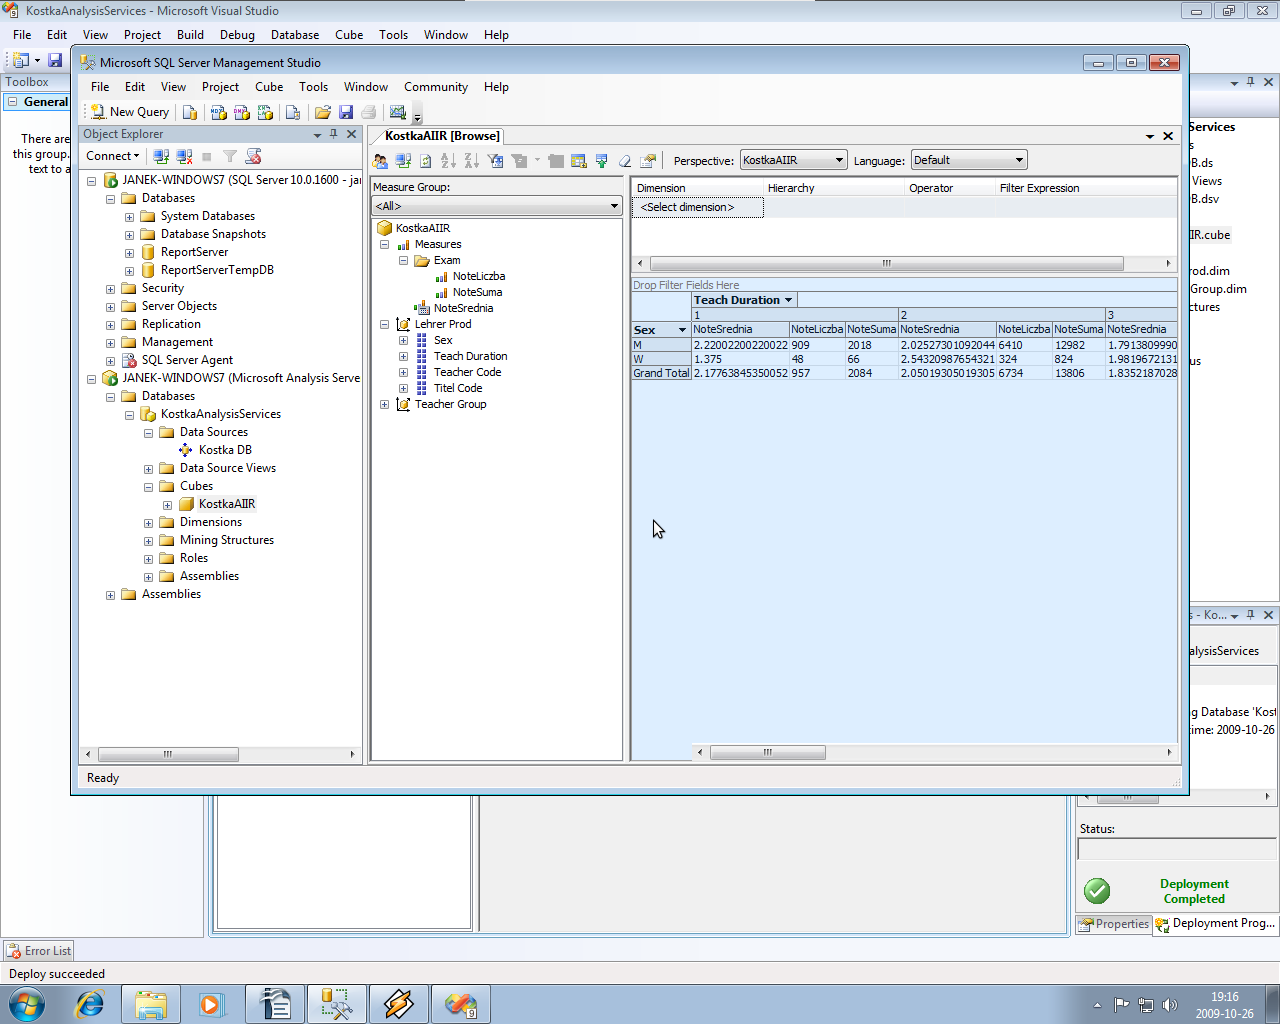The height and width of the screenshot is (1024, 1280).
Task: Expand the Security node
Action: 110,289
